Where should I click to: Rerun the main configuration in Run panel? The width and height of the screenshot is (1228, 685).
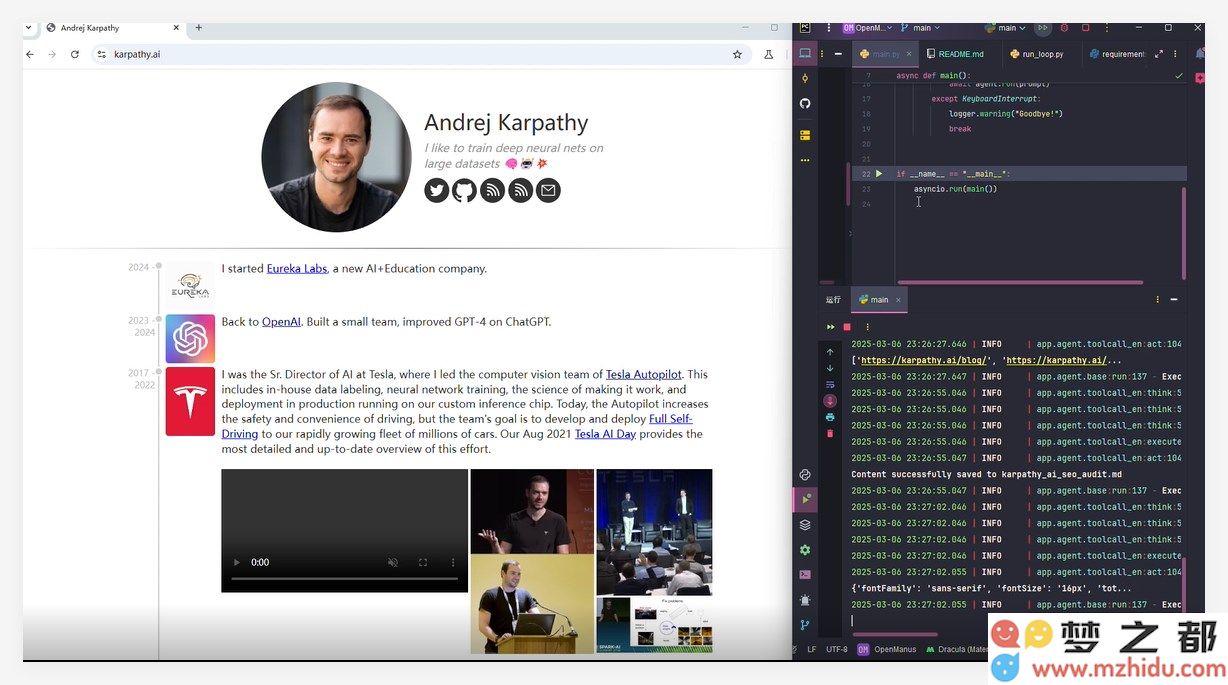point(830,327)
